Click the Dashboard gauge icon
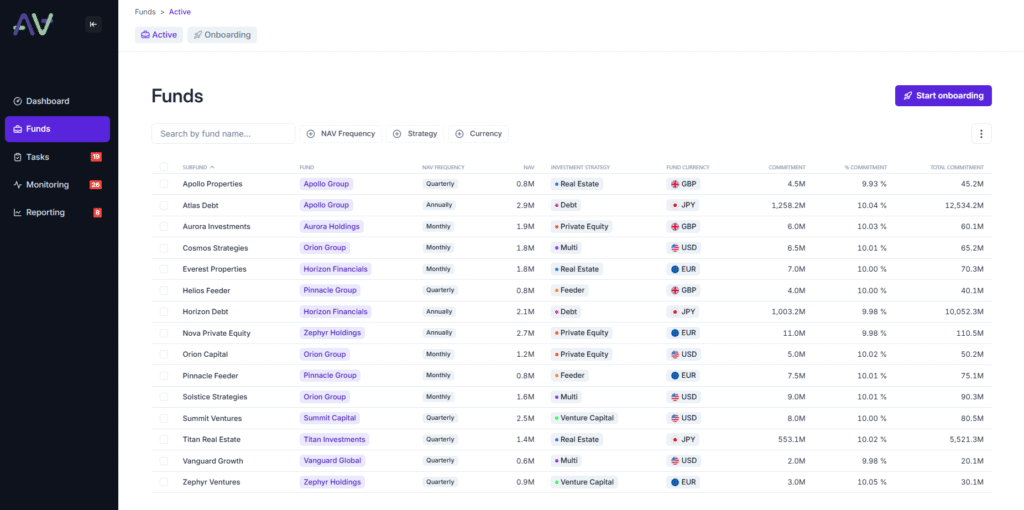The height and width of the screenshot is (510, 1024). click(17, 101)
